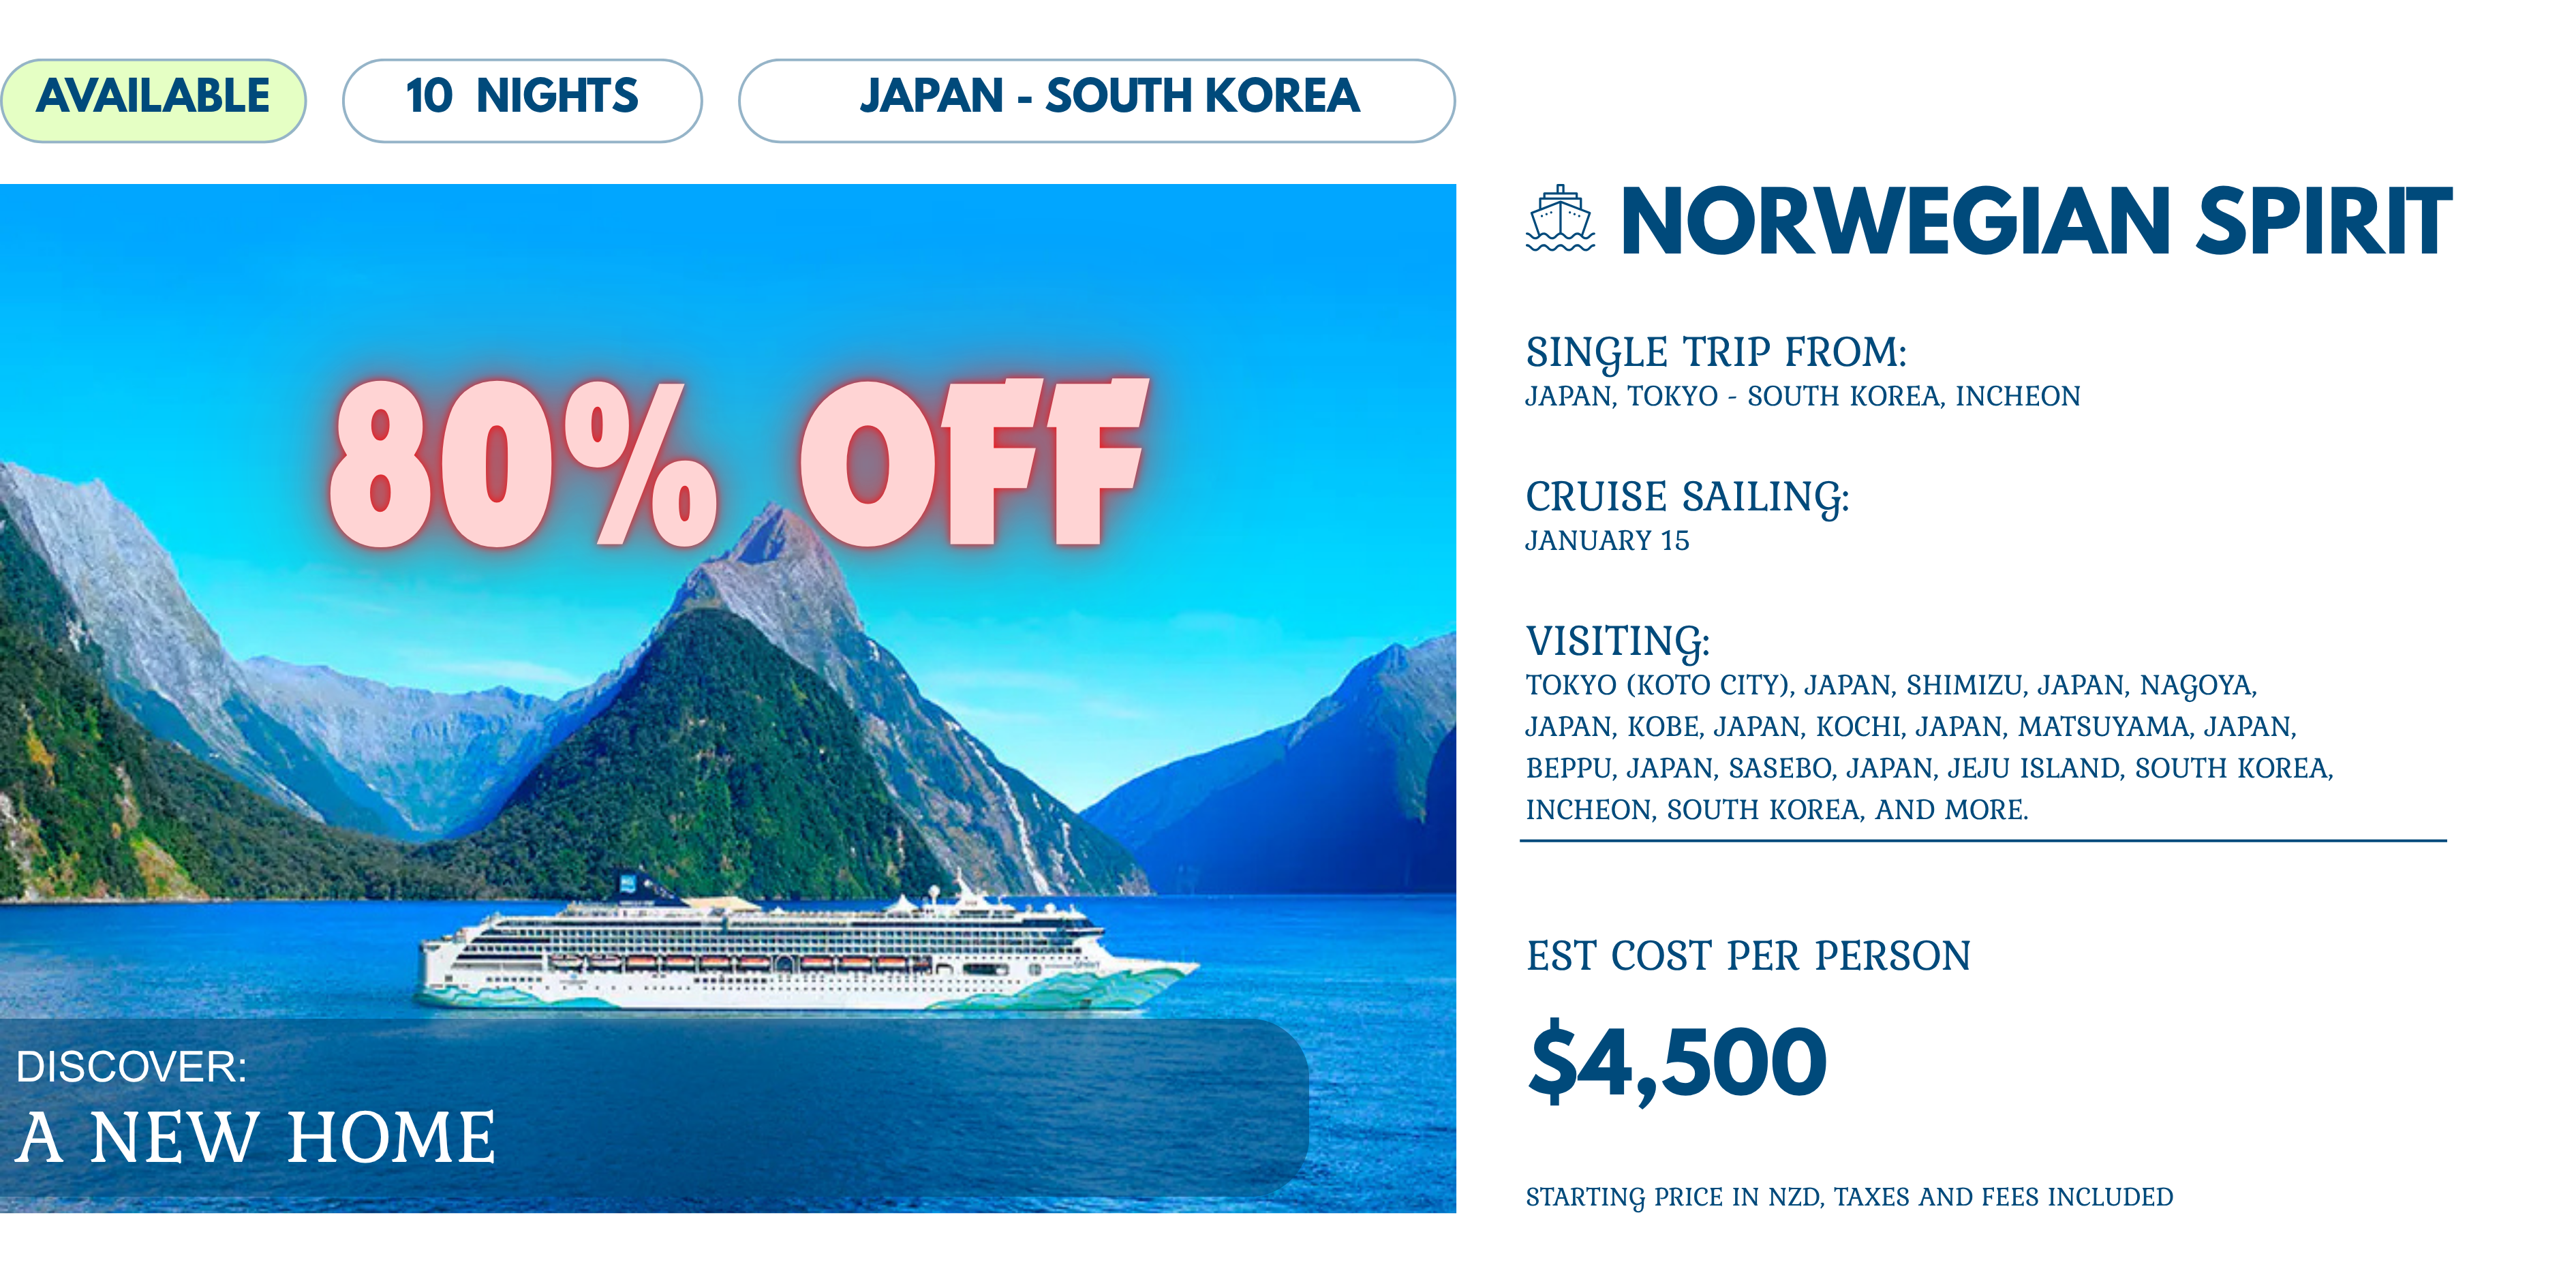Click the NZD taxes and fees footnote
The width and height of the screenshot is (2576, 1288).
1849,1197
